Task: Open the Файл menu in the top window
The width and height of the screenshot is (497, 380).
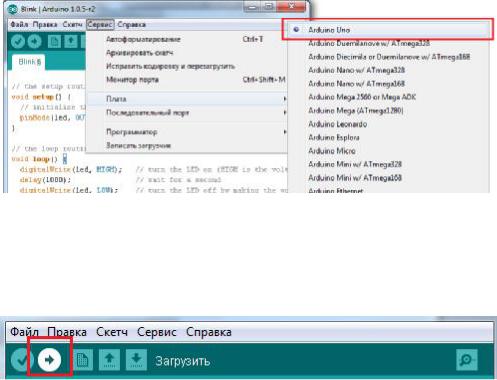Action: [x=19, y=24]
